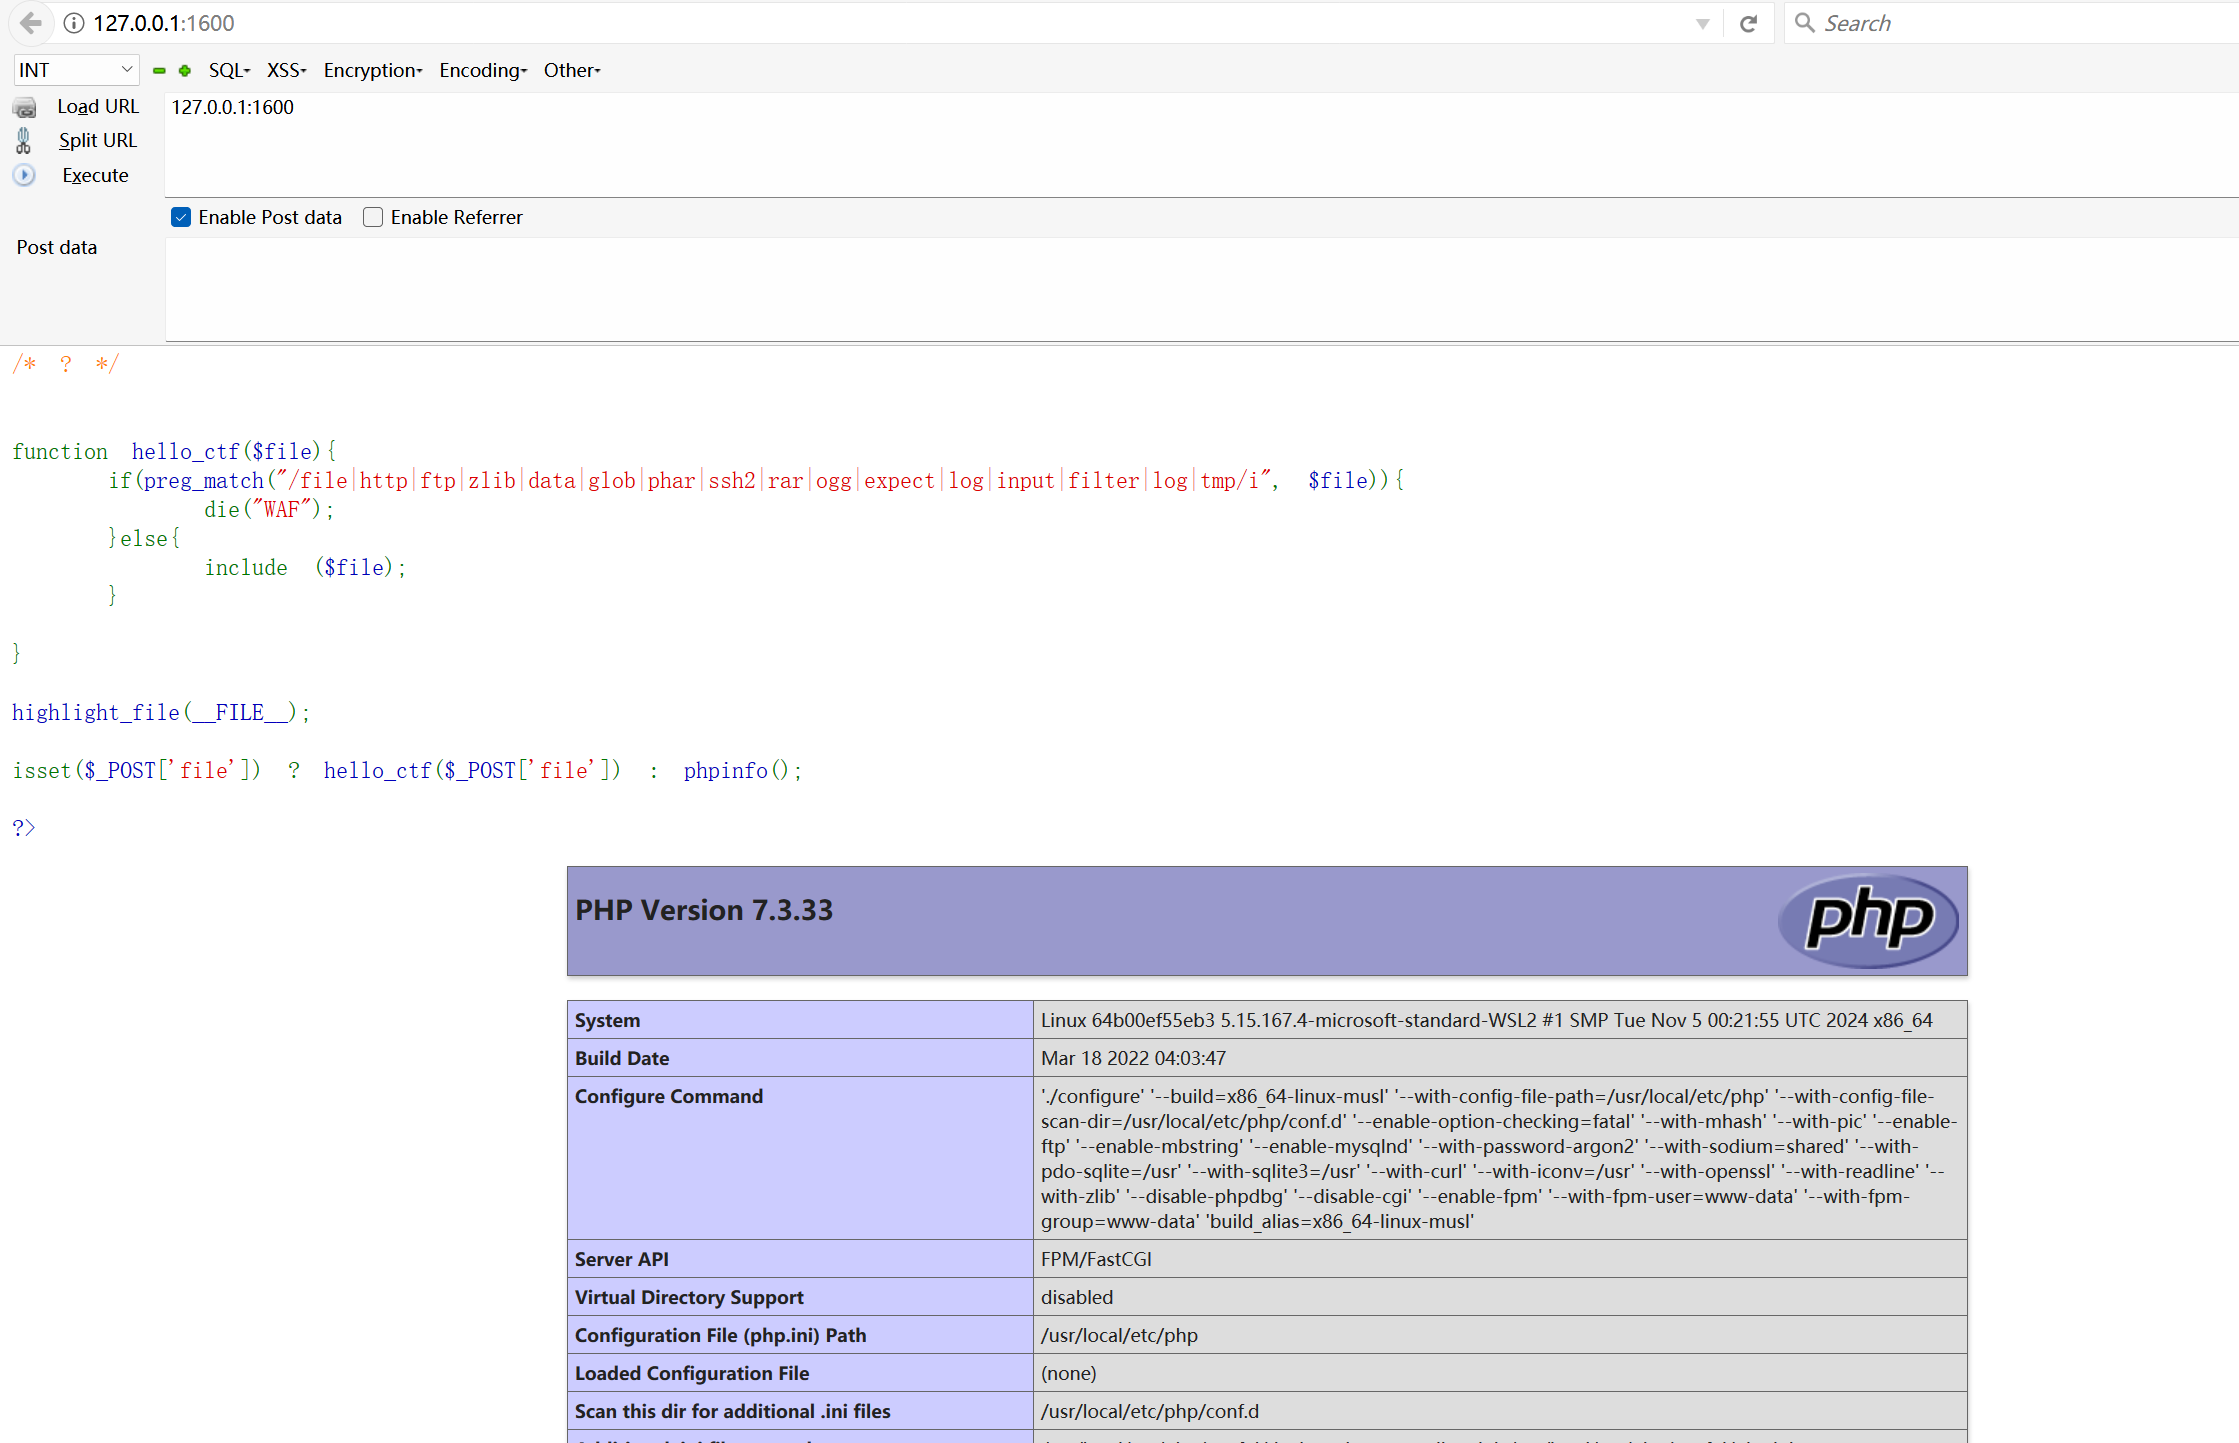Click the Load URL link icon
The width and height of the screenshot is (2239, 1443).
(x=25, y=107)
